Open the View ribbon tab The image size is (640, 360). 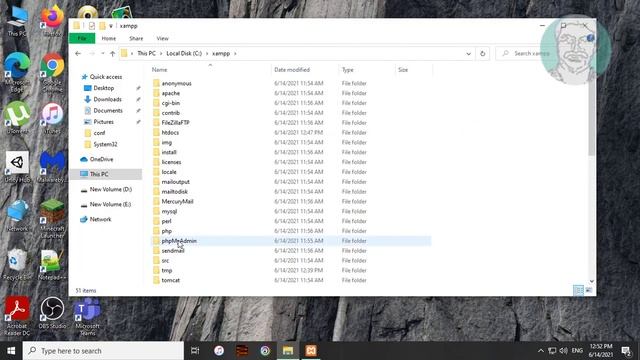pos(162,38)
